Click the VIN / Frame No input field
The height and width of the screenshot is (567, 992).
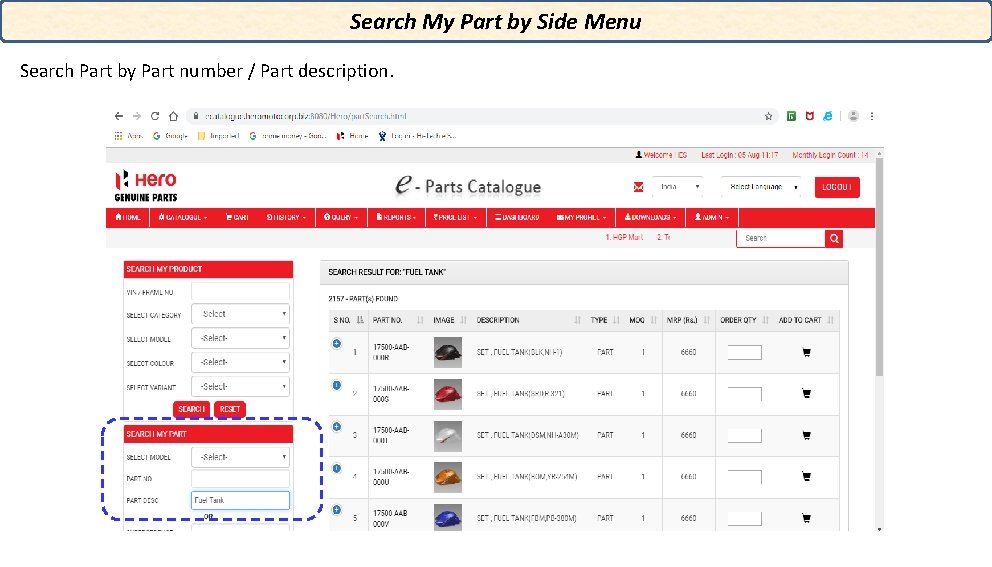[240, 292]
